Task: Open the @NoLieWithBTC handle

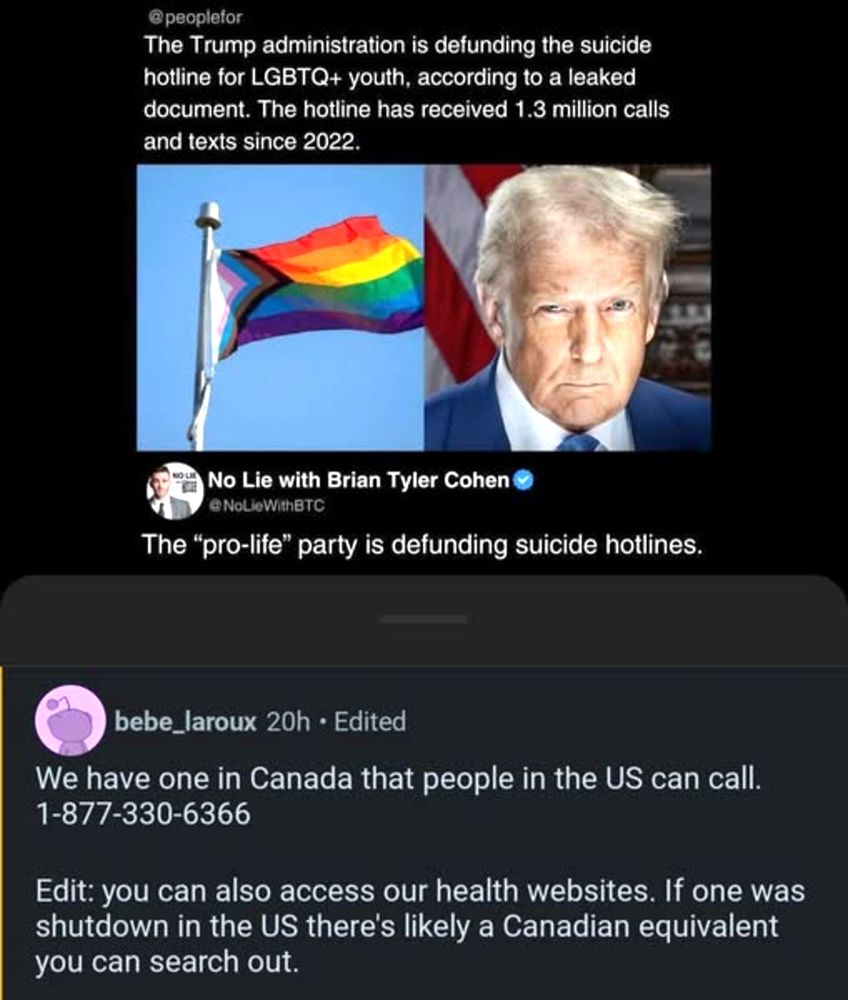Action: pyautogui.click(x=267, y=506)
